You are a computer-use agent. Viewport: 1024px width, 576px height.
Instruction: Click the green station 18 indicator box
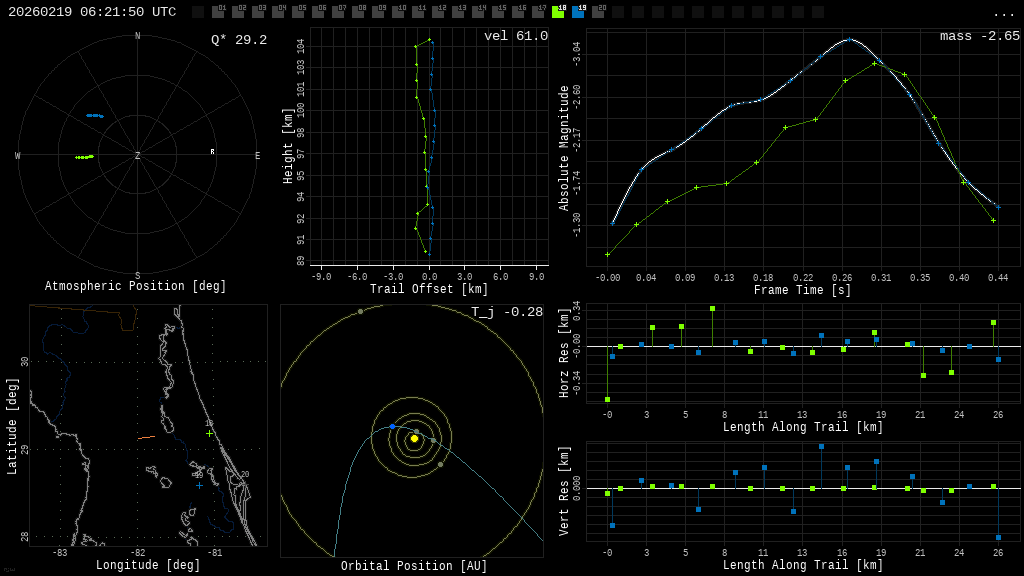[x=558, y=12]
